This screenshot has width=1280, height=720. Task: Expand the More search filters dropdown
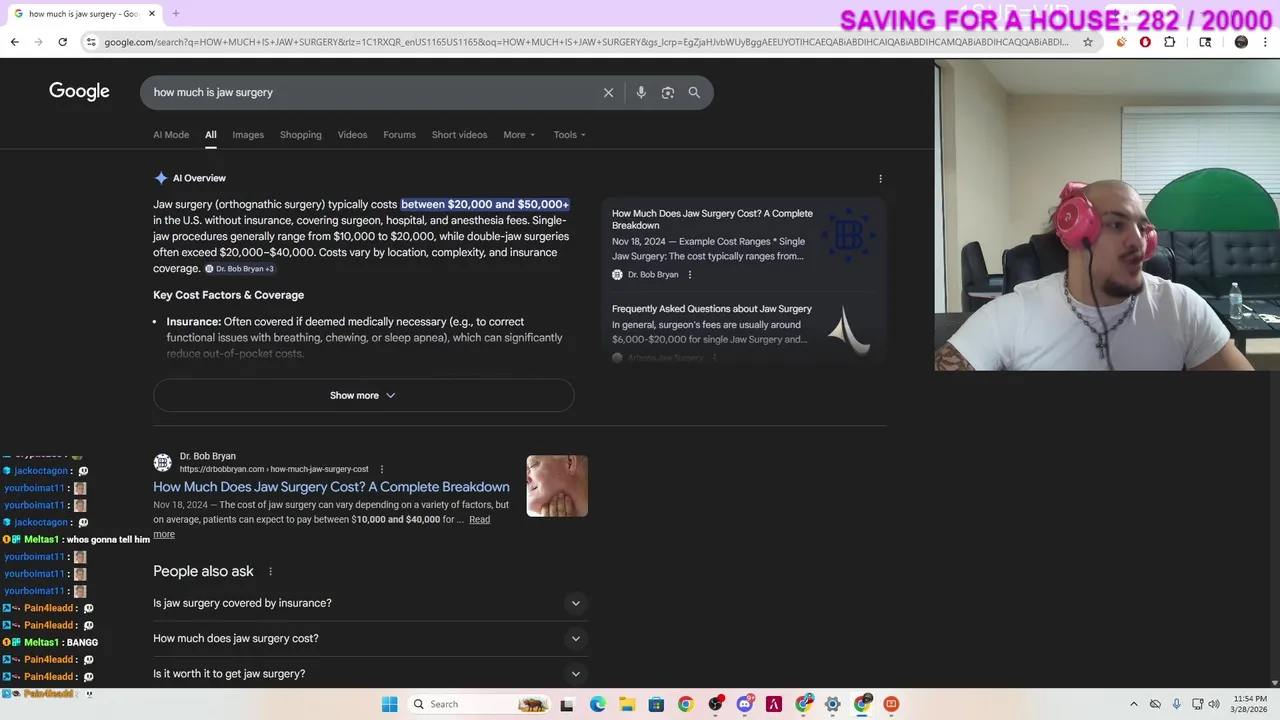519,135
